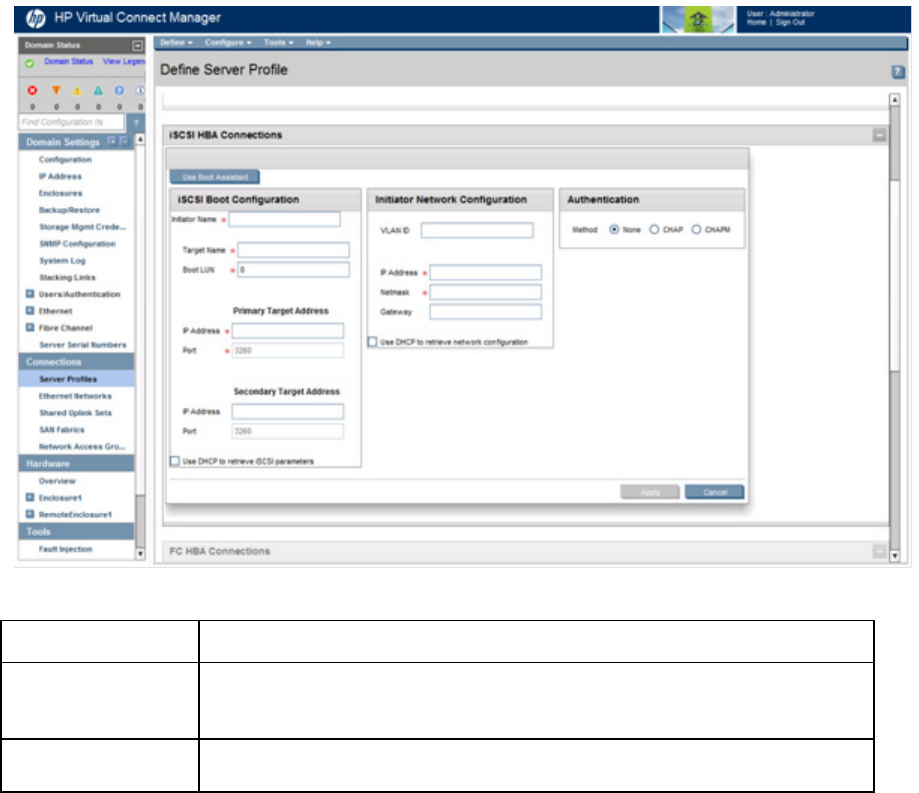The height and width of the screenshot is (793, 919).
Task: Expand the Users/Authentication tree node
Action: pos(30,295)
